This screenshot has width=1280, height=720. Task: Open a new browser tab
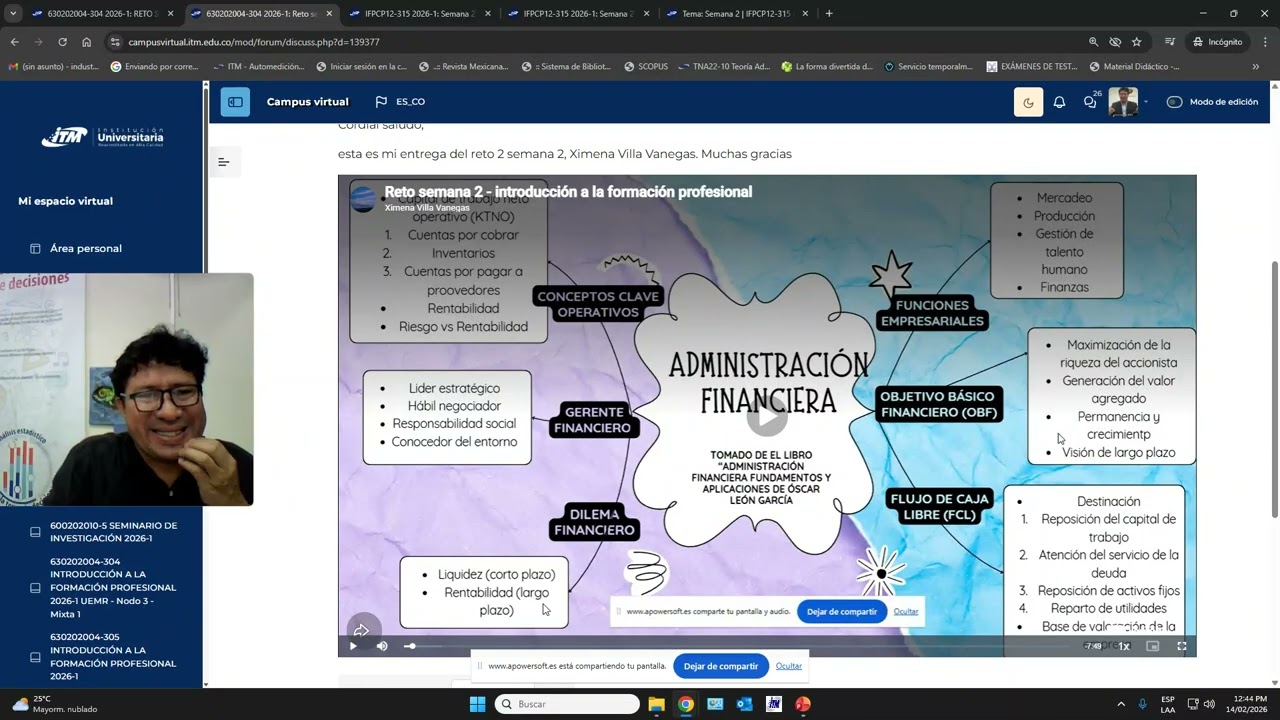pos(829,14)
